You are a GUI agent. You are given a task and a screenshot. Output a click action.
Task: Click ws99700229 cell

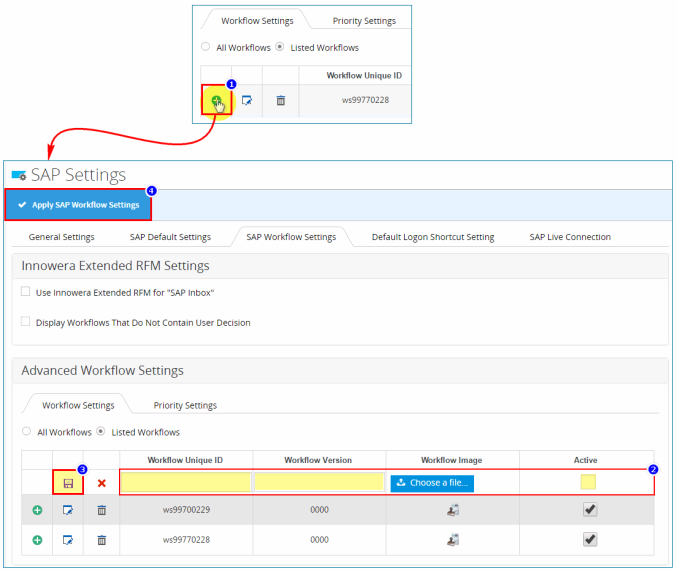point(186,510)
